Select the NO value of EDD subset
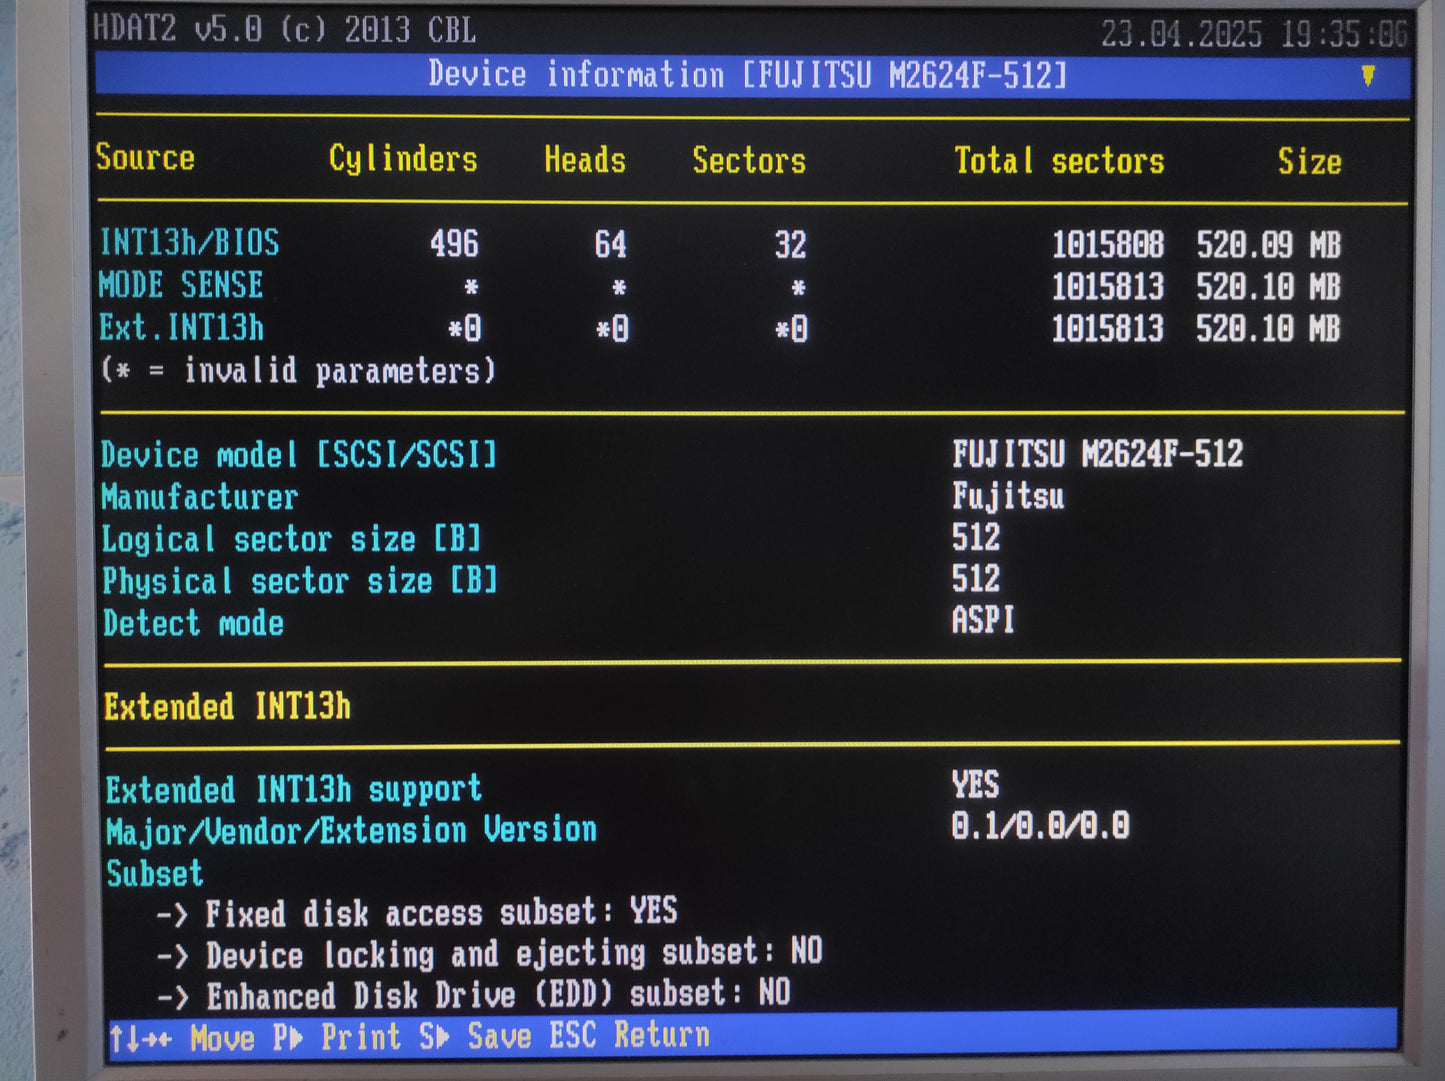Viewport: 1445px width, 1081px height. pyautogui.click(x=773, y=993)
